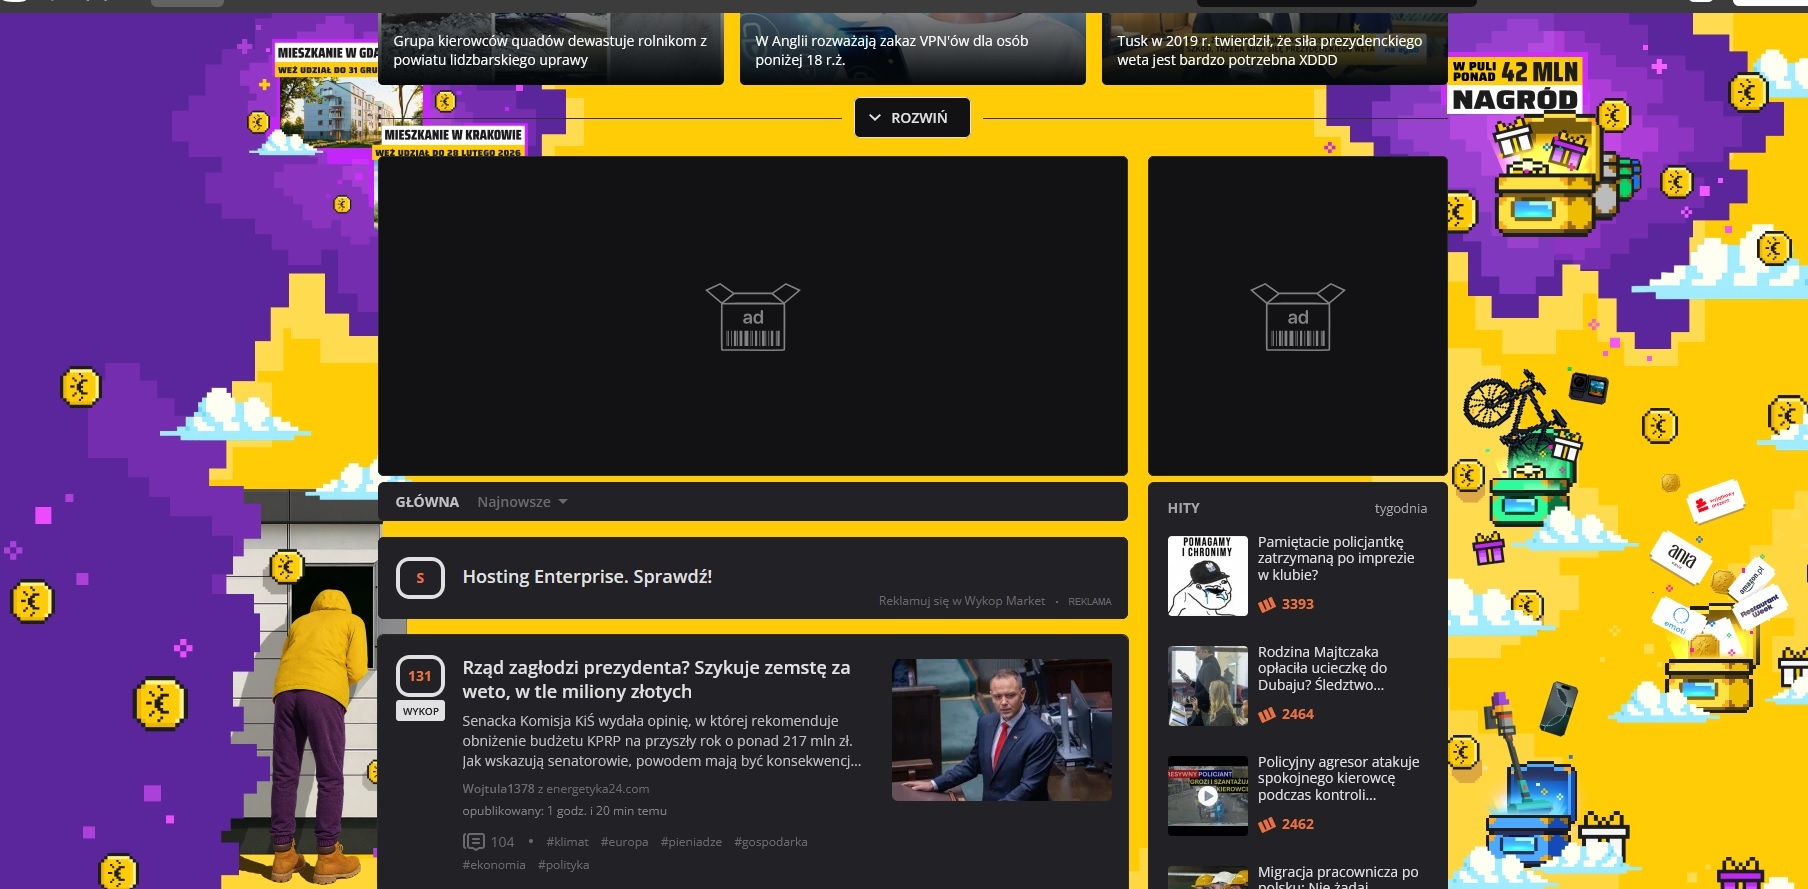Click the 131 vote counter box
1808x889 pixels.
(420, 676)
